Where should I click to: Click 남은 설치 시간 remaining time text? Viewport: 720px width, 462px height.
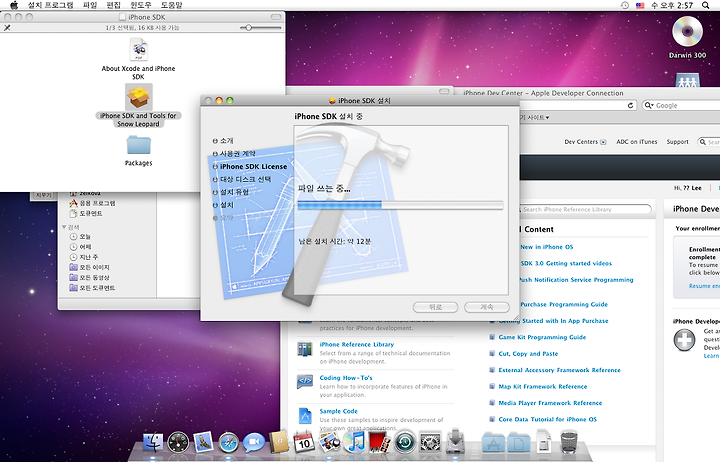pyautogui.click(x=335, y=241)
